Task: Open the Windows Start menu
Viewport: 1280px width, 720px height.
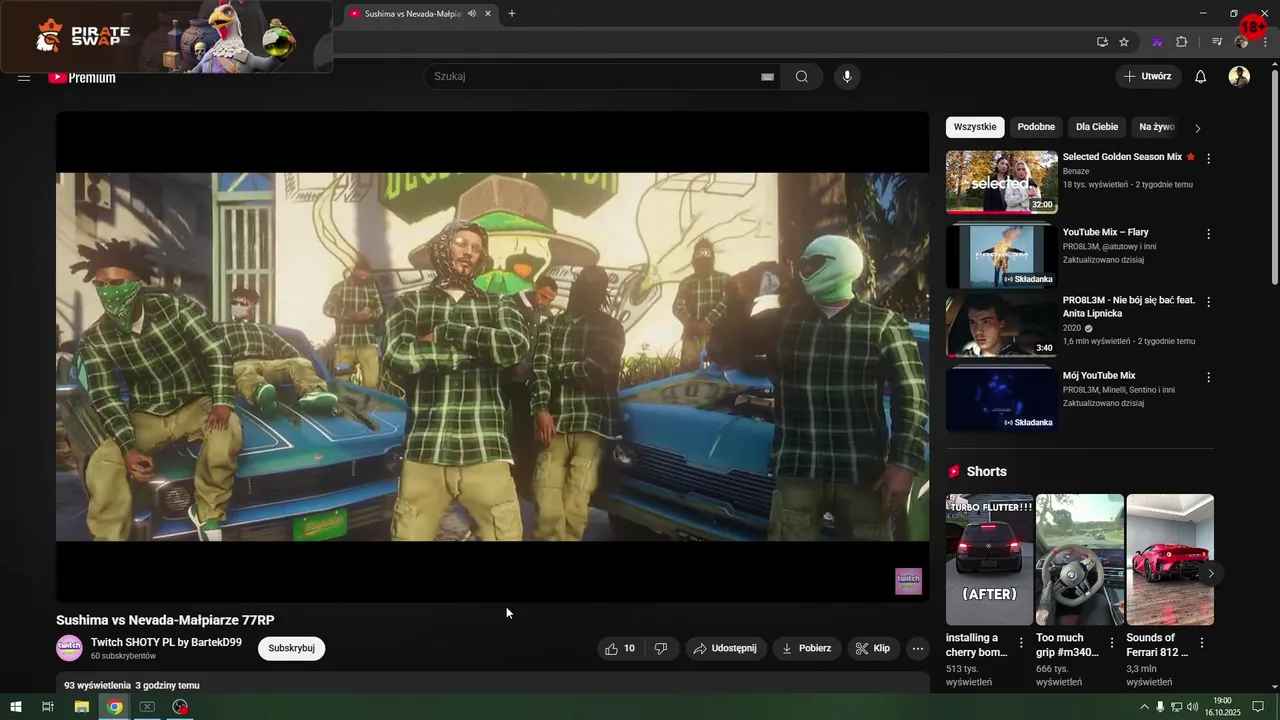Action: (15, 707)
